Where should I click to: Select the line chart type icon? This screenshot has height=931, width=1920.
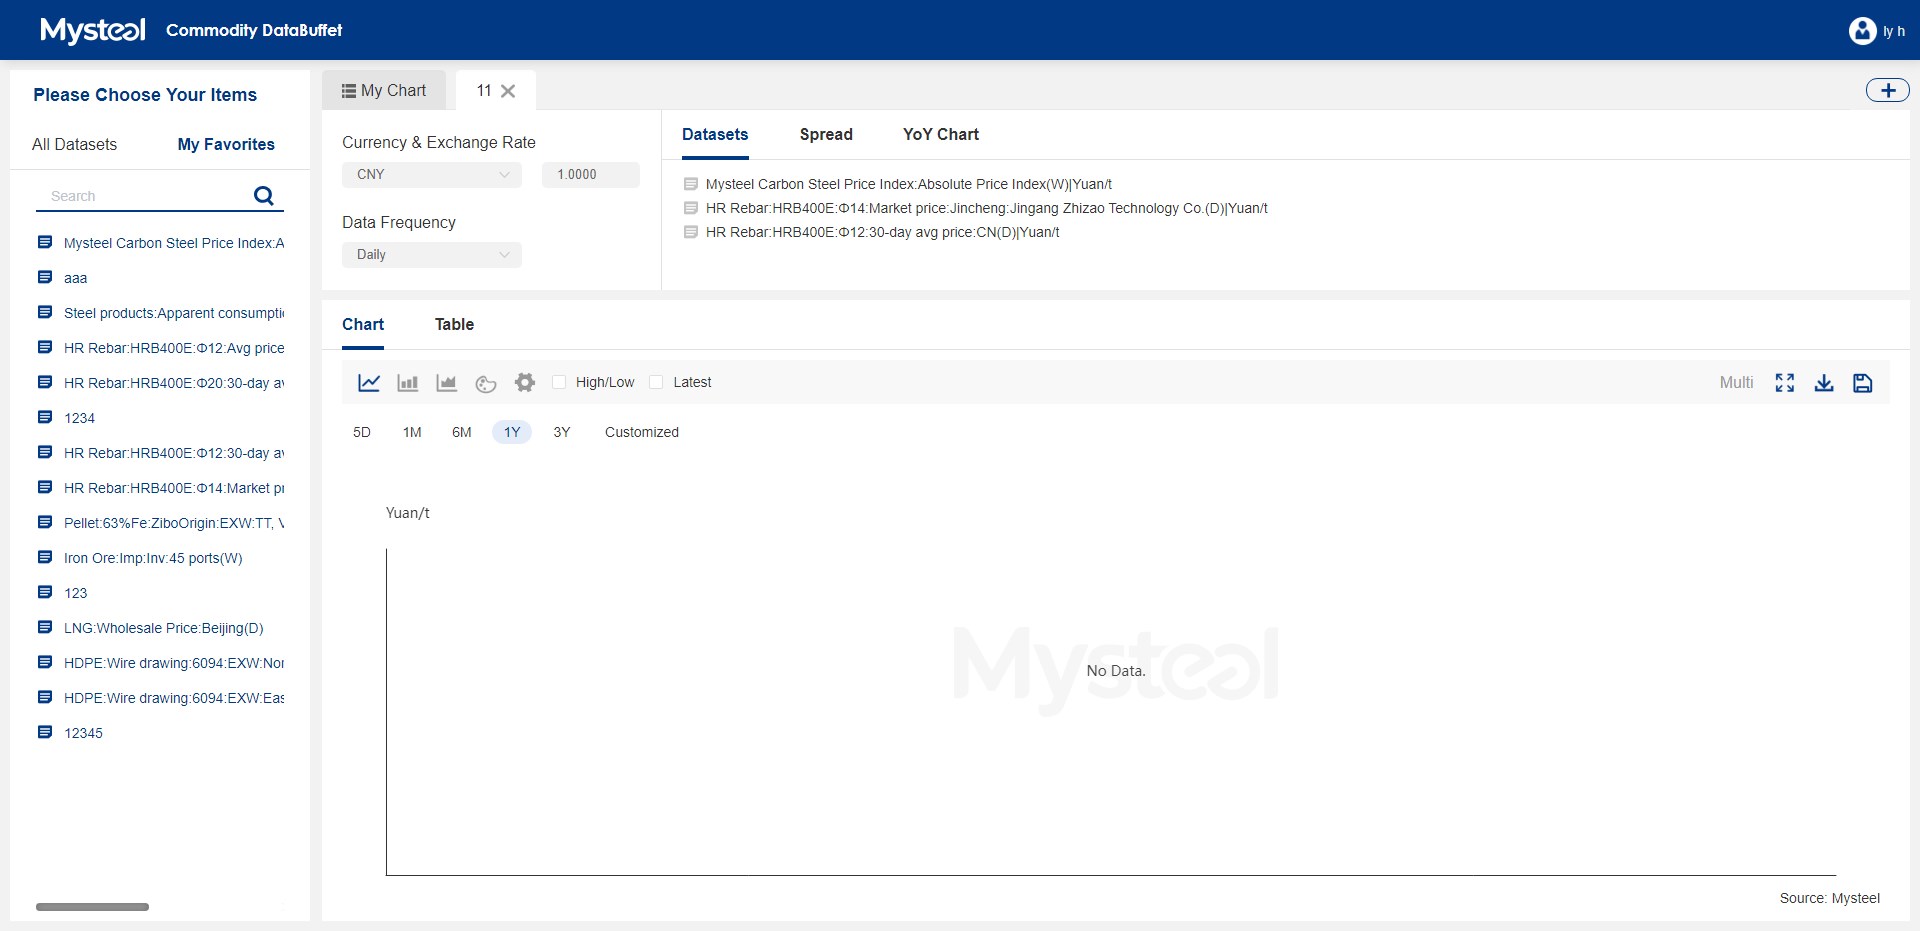pos(369,383)
